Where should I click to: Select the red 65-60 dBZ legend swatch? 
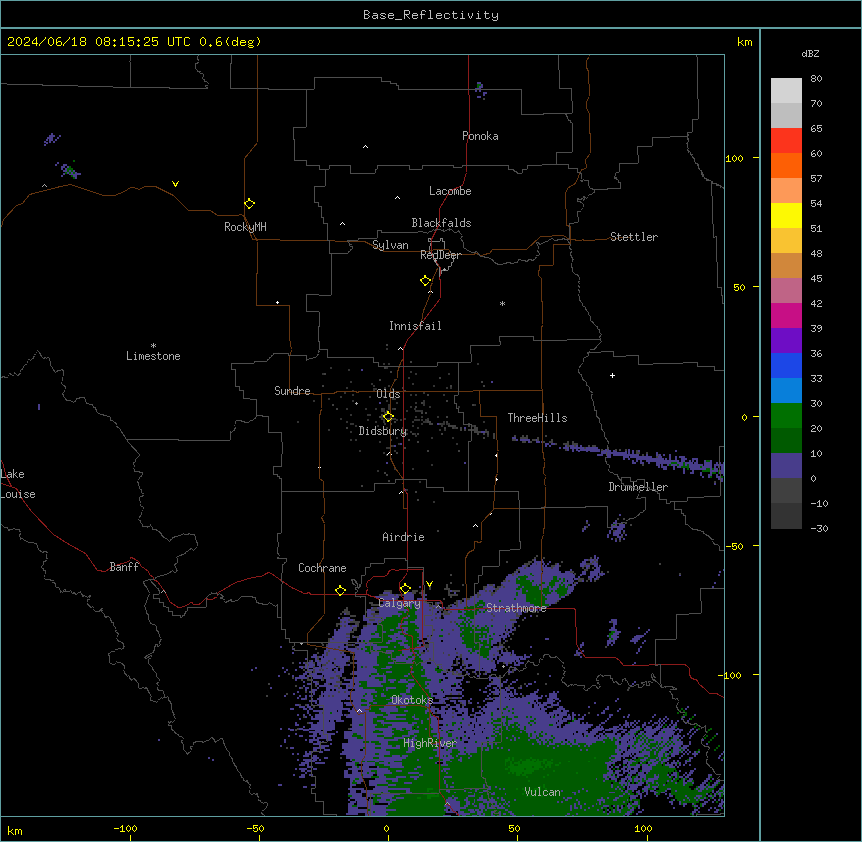(786, 141)
